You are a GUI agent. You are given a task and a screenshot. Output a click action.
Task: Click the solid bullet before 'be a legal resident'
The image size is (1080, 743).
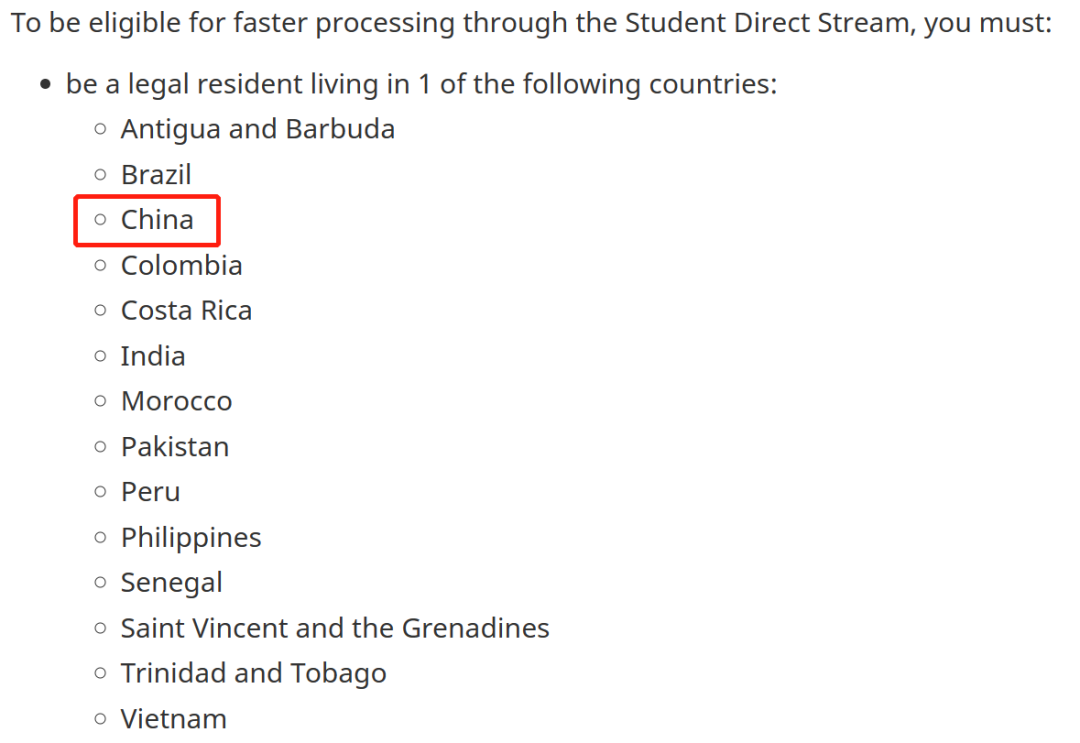pos(45,85)
